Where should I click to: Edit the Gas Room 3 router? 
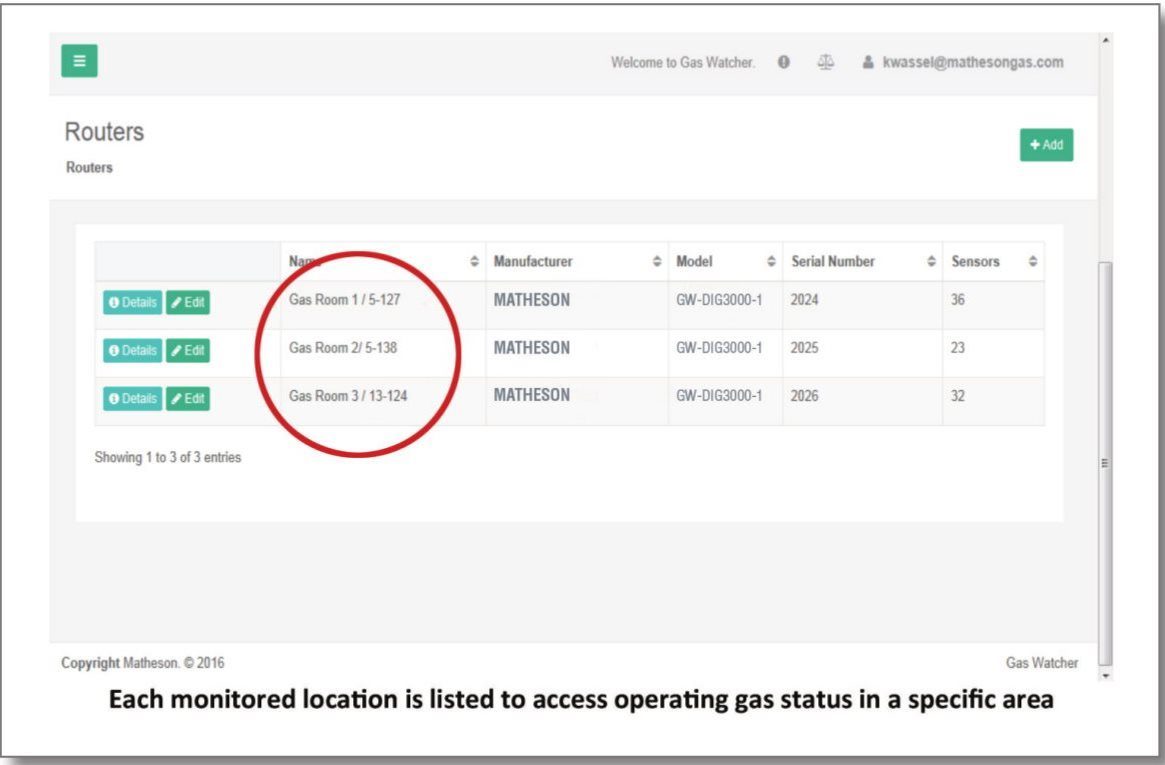188,399
